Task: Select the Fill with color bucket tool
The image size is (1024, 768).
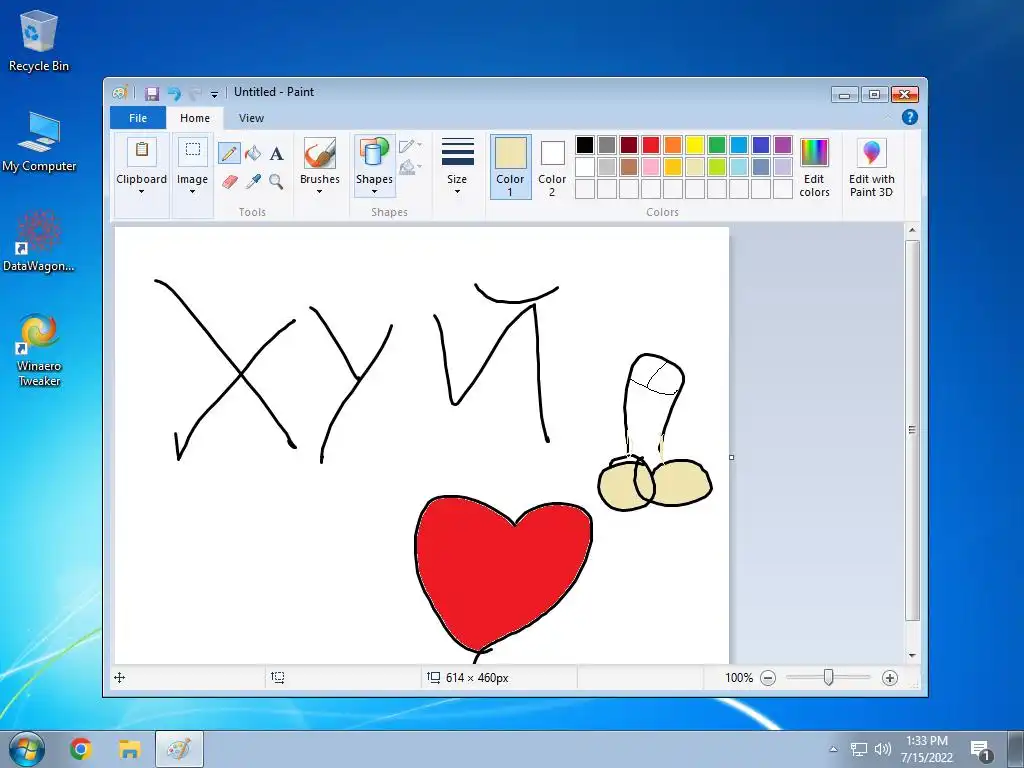Action: (253, 153)
